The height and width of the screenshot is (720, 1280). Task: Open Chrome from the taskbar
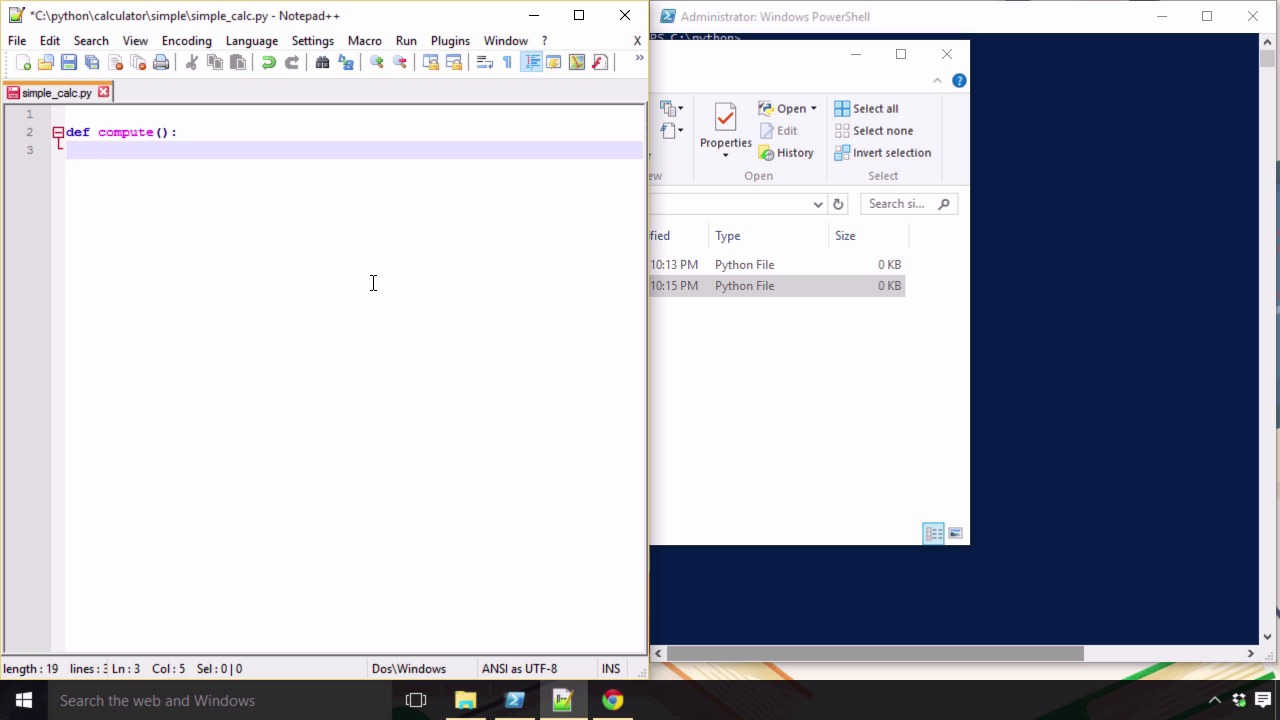coord(612,700)
